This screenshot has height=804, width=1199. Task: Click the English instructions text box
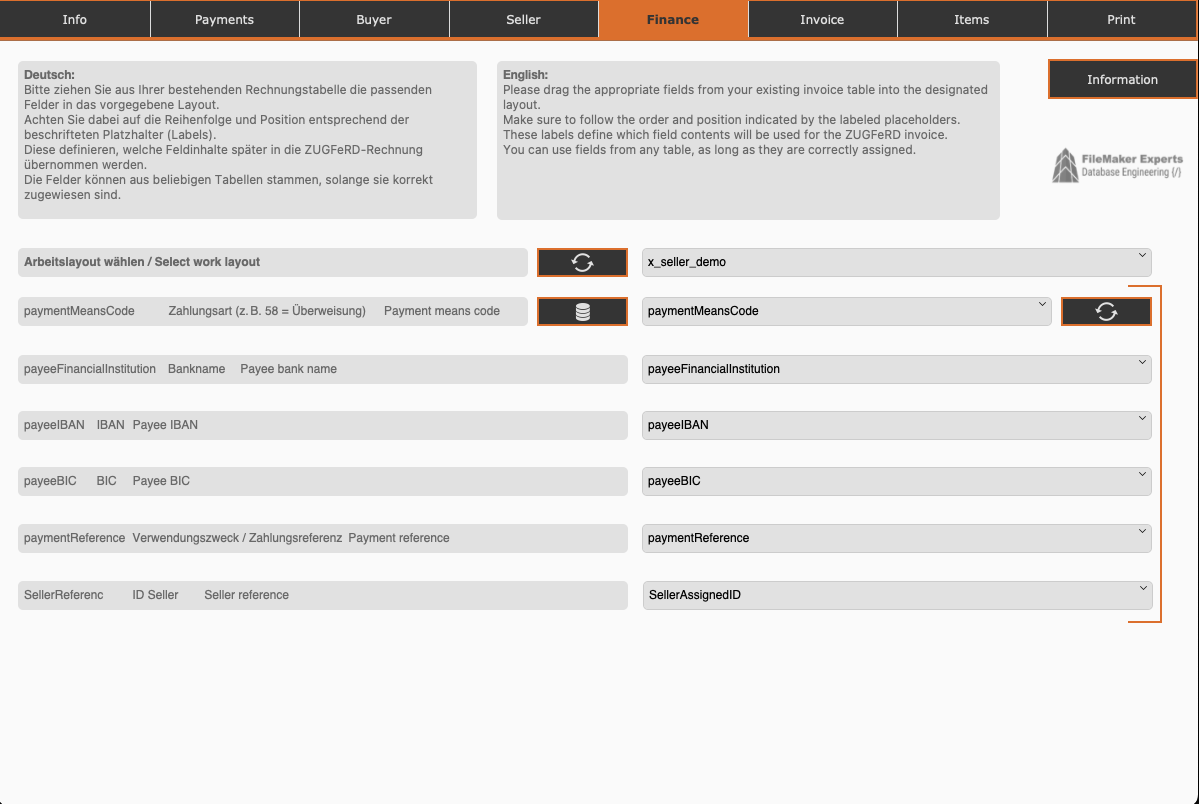coord(748,140)
